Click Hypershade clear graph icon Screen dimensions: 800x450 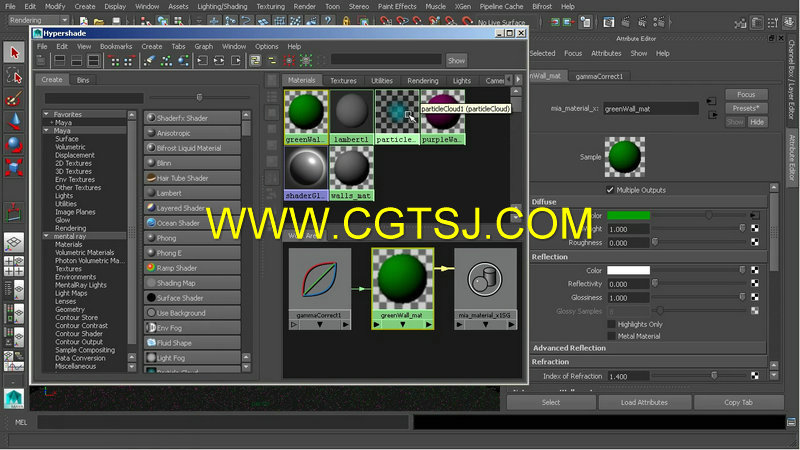click(149, 61)
